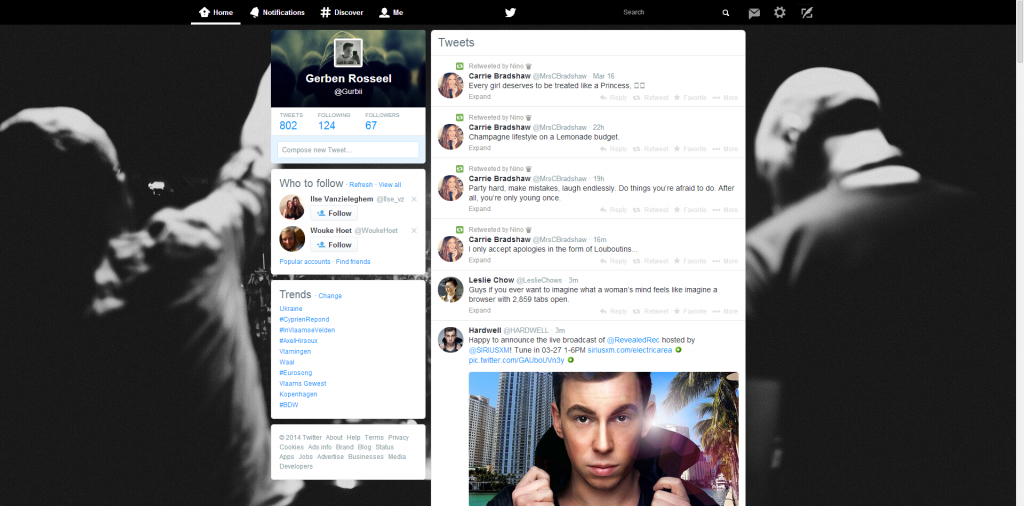Image resolution: width=1024 pixels, height=506 pixels.
Task: Open the Developers footer link
Action: click(x=296, y=466)
